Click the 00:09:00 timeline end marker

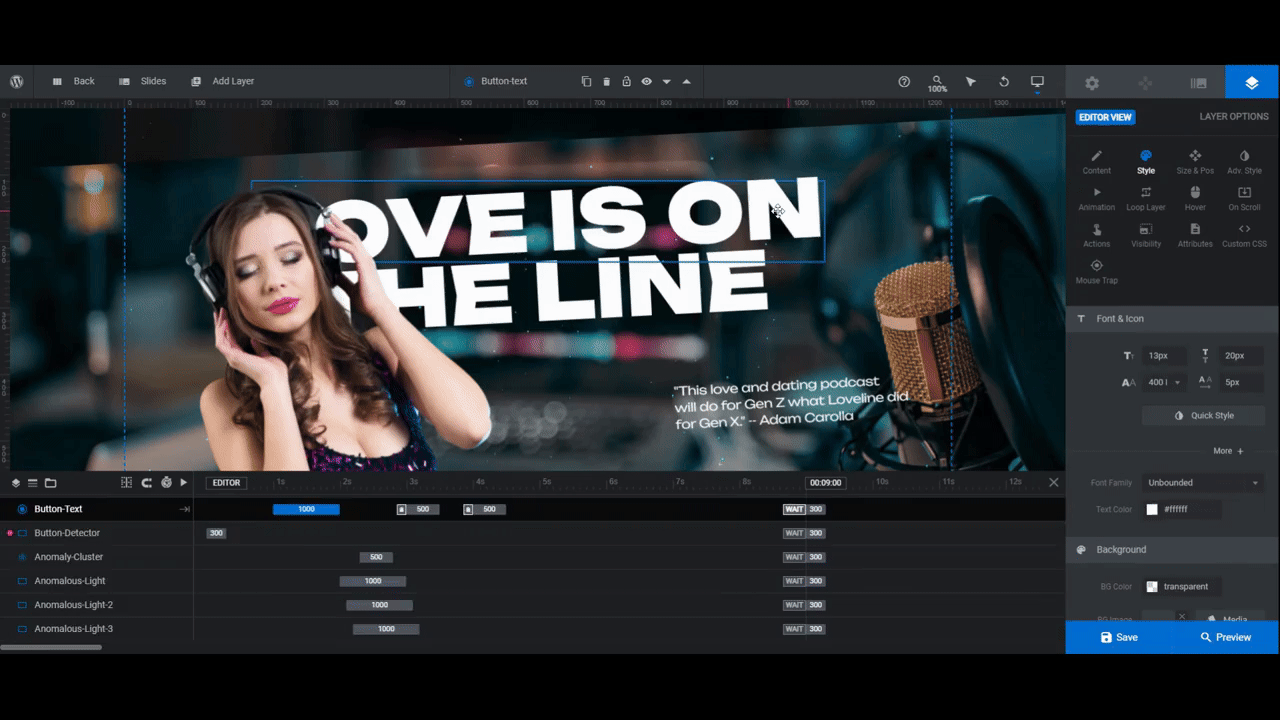pyautogui.click(x=825, y=482)
